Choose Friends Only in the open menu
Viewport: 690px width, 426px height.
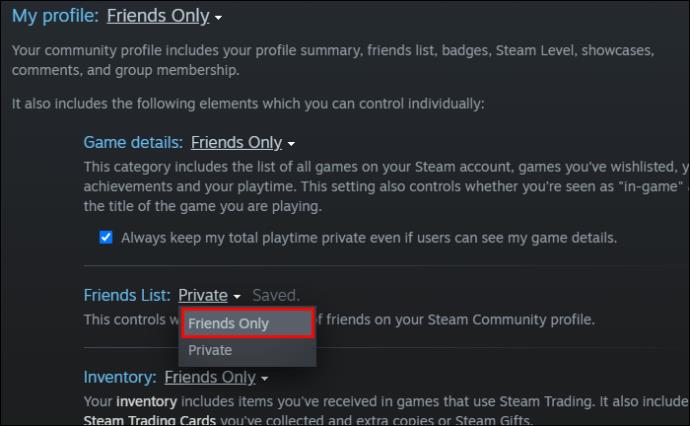click(247, 323)
